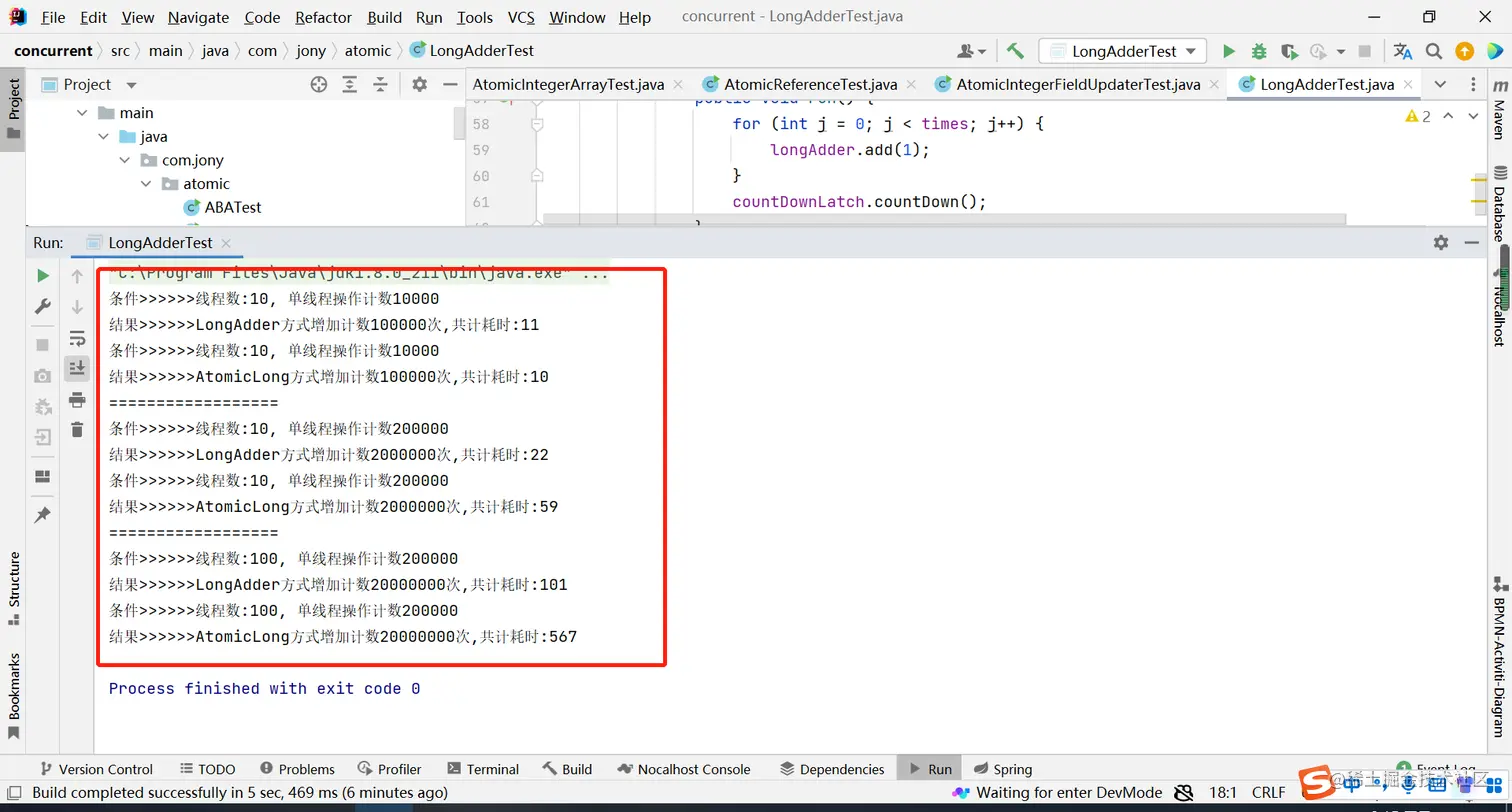
Task: Open the LongAdderTest run configuration dropdown
Action: click(x=1123, y=51)
